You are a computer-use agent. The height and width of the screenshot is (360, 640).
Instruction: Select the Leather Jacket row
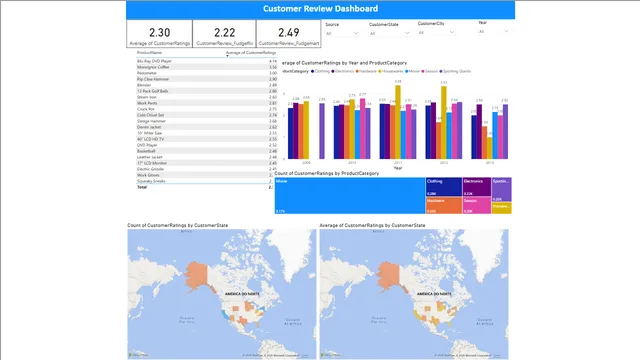click(x=207, y=157)
